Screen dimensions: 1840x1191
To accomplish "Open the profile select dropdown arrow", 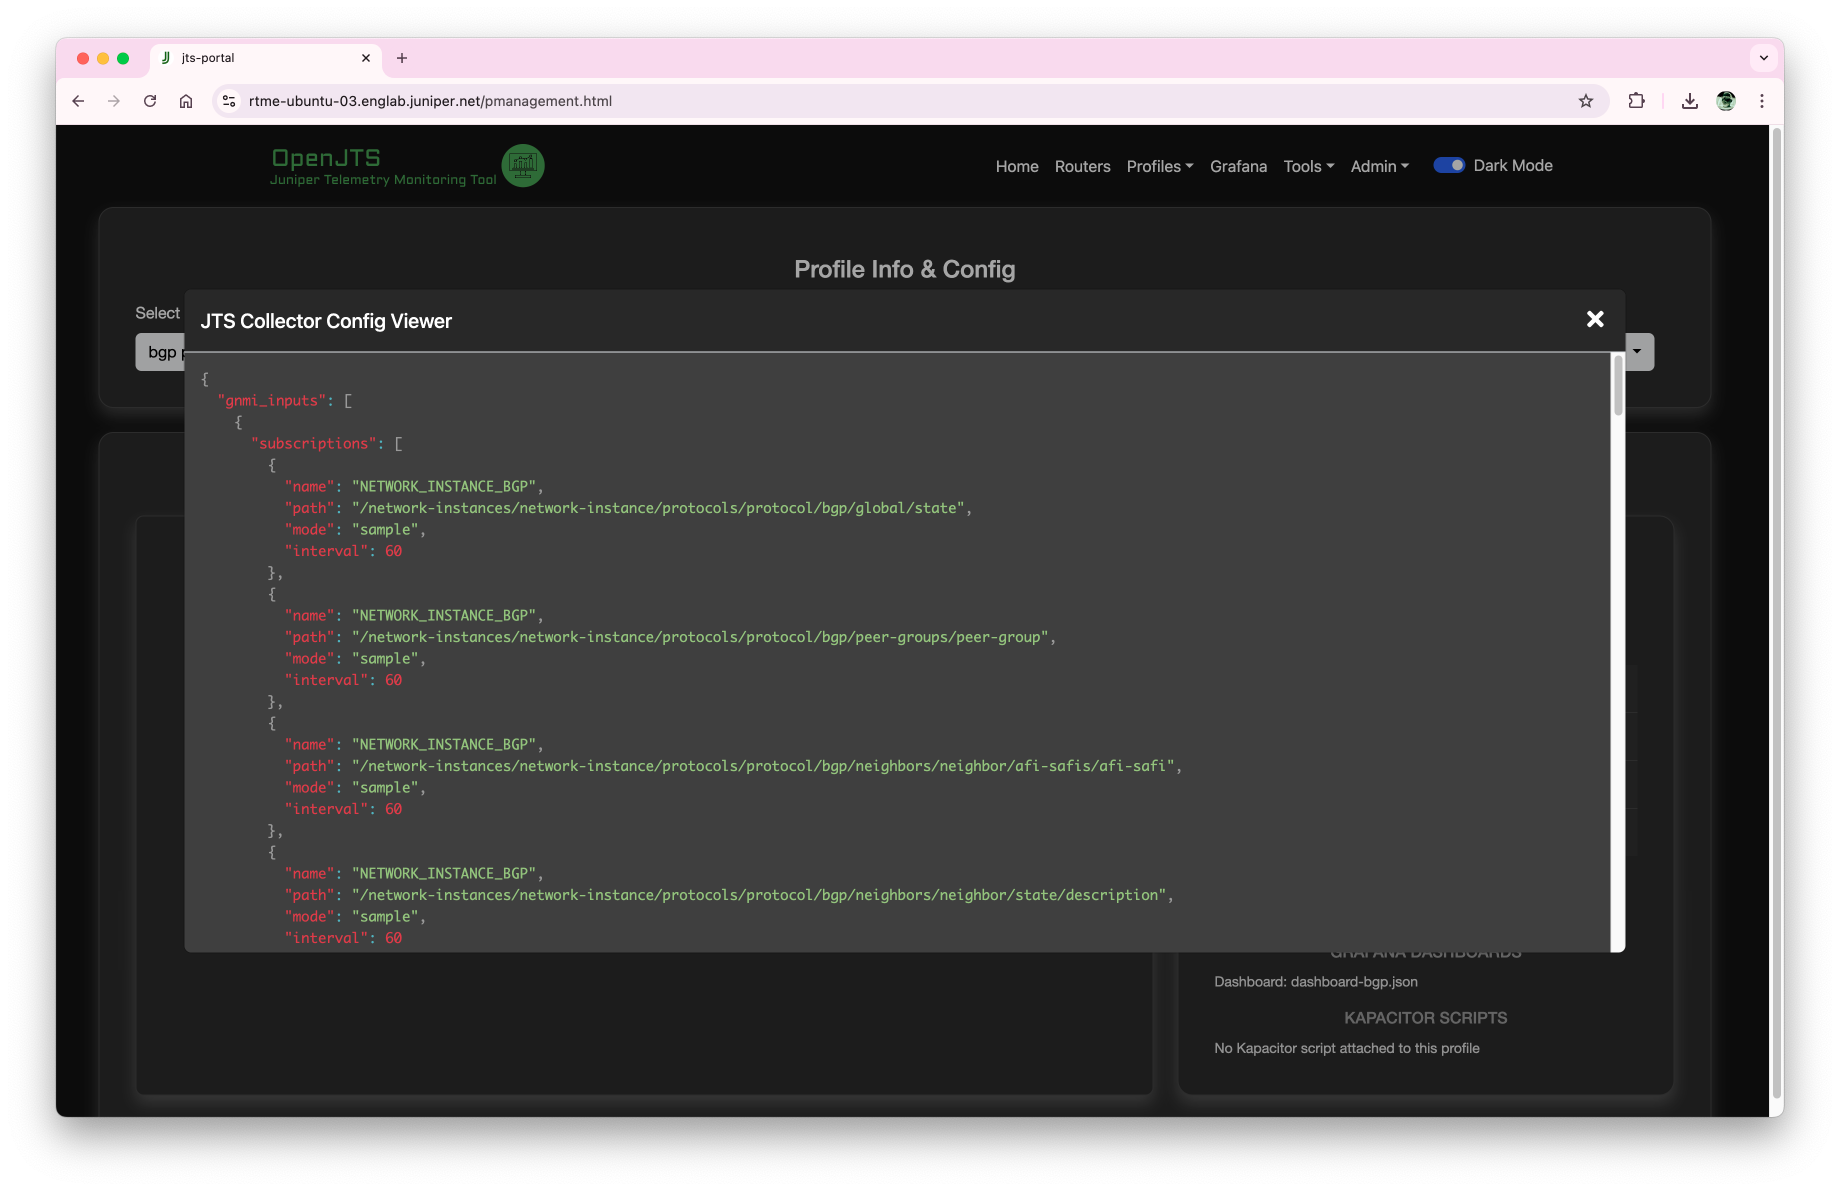I will (1637, 352).
